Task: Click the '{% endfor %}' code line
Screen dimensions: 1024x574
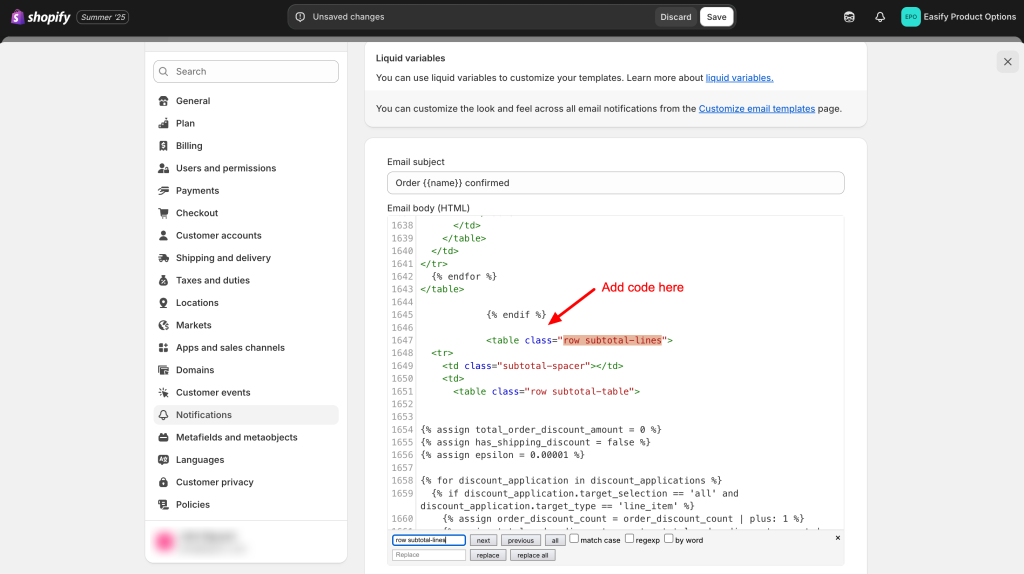Action: 464,276
